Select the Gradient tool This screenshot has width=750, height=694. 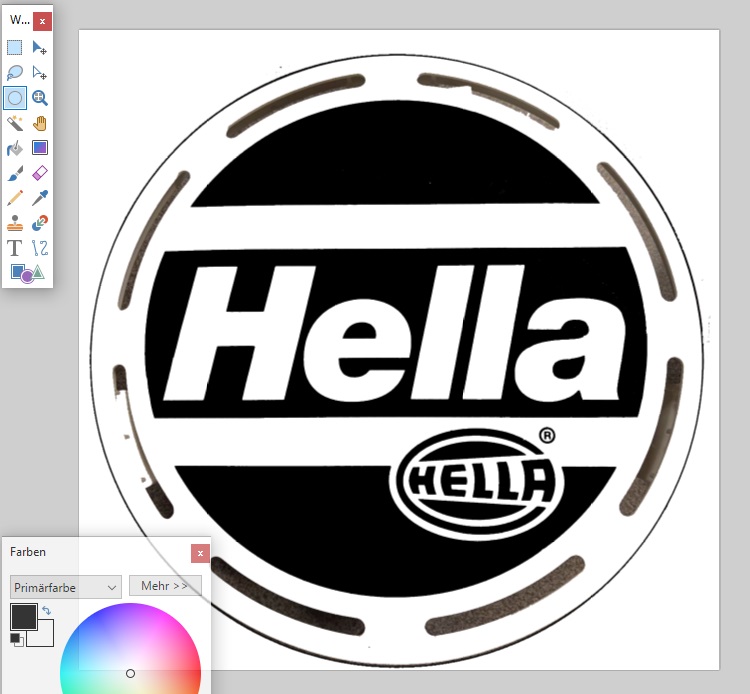(40, 148)
